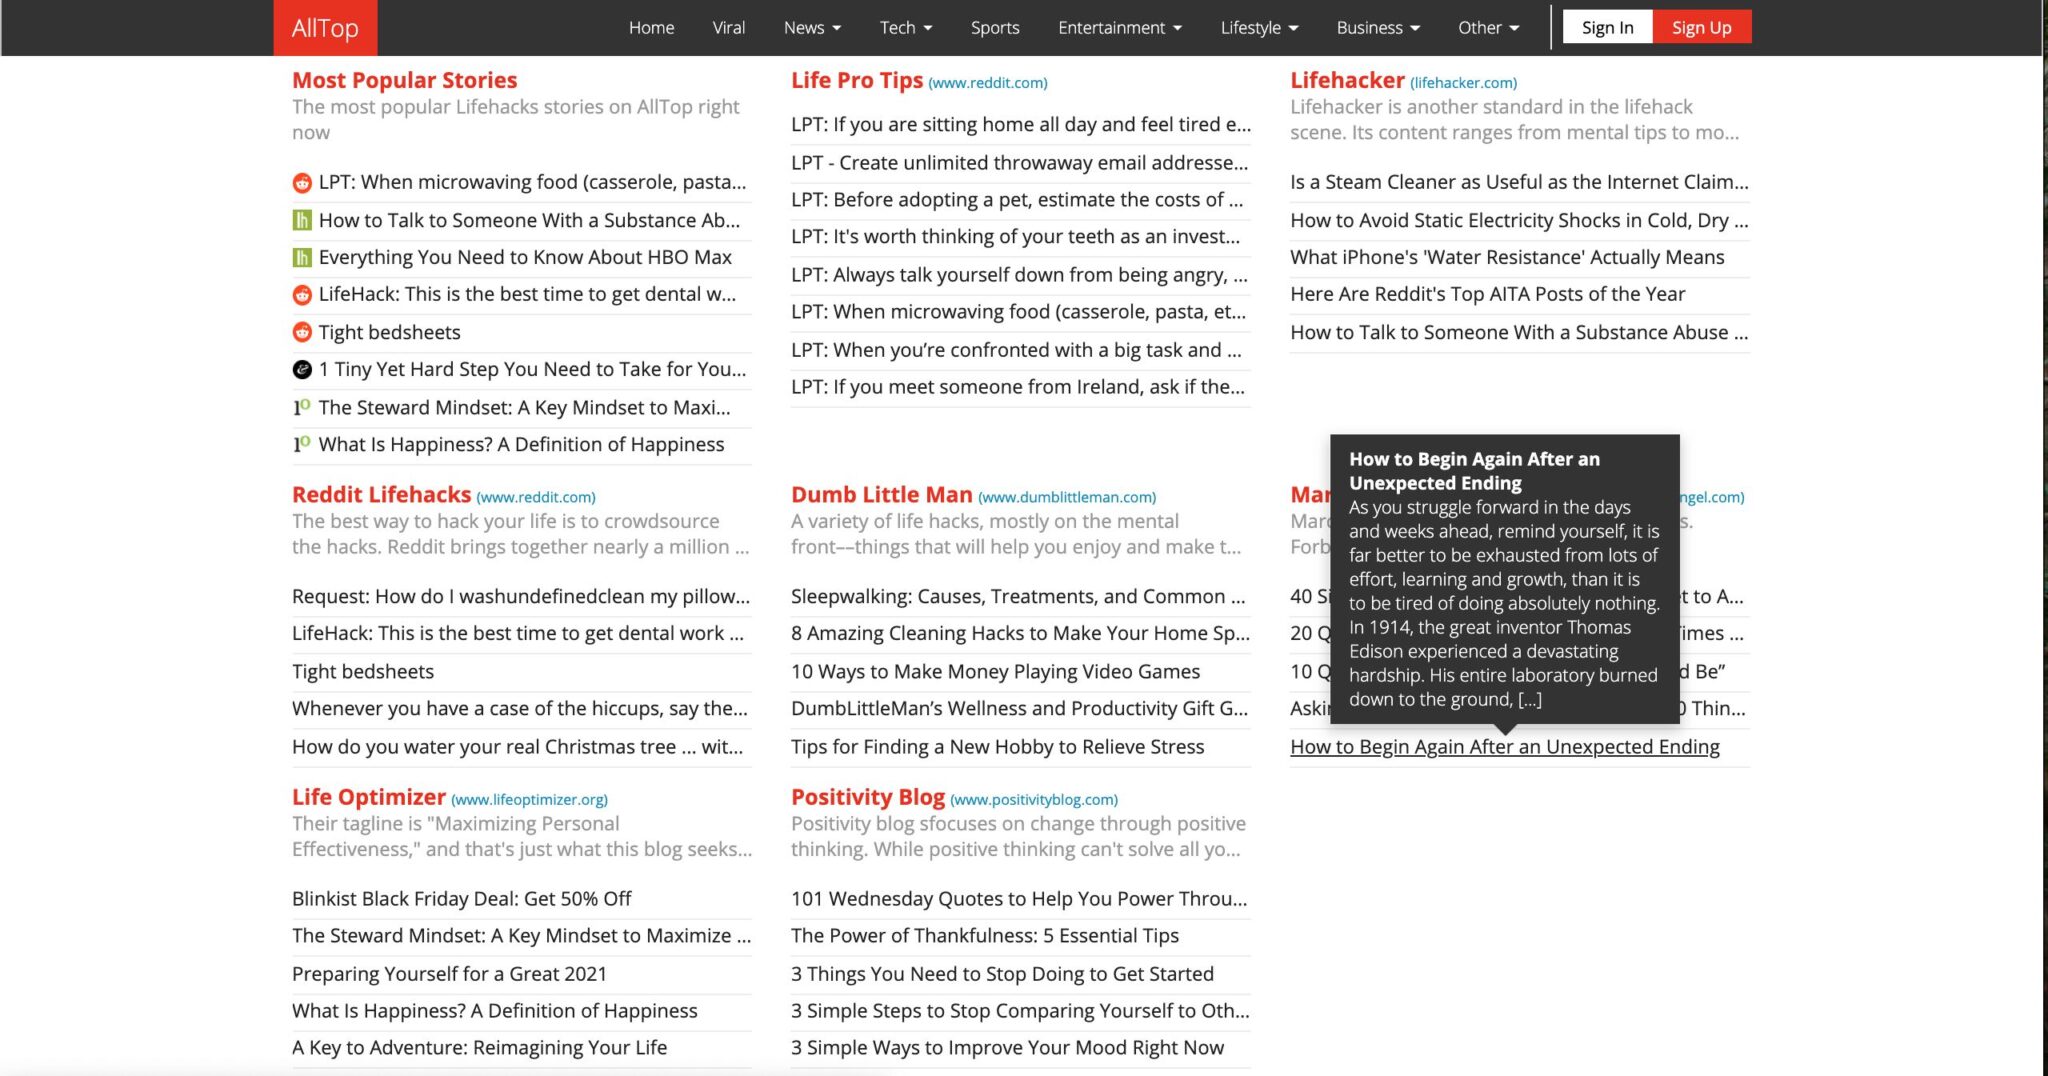Open the Most Popular Stories heading
This screenshot has height=1076, width=2048.
404,80
